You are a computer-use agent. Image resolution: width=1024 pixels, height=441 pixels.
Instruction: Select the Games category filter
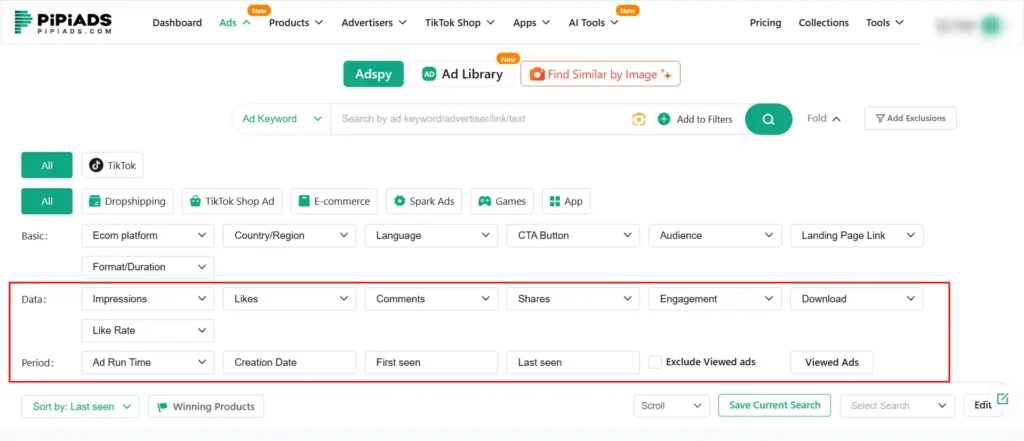point(502,201)
